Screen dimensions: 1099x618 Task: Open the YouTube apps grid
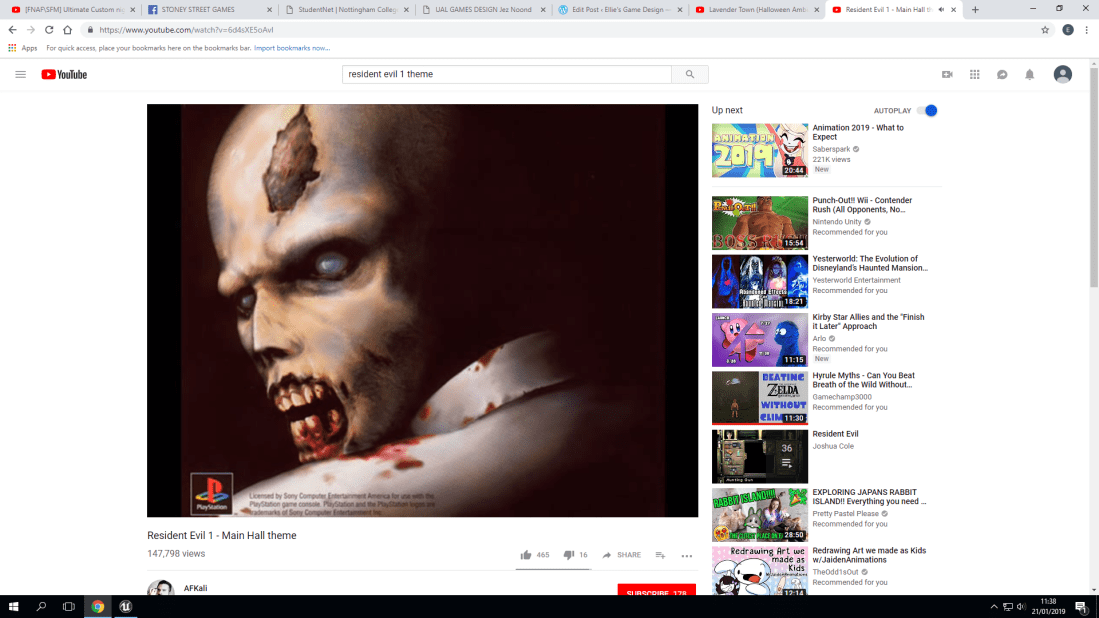pyautogui.click(x=974, y=75)
